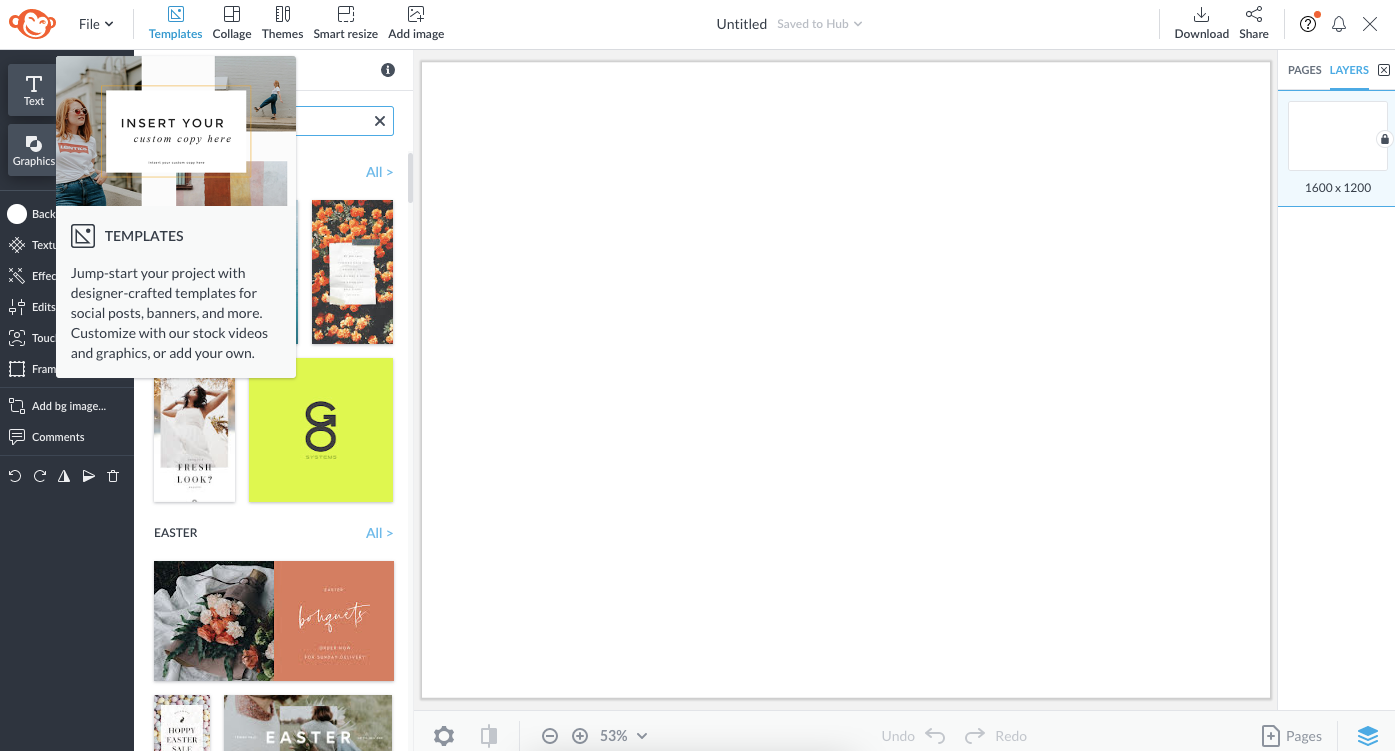The height and width of the screenshot is (751, 1395).
Task: Switch to the Pages tab
Action: coord(1304,70)
